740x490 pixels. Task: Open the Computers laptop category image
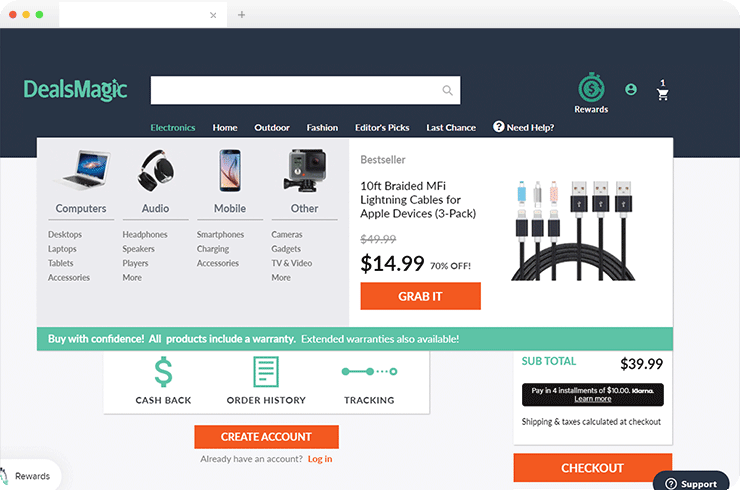83,170
